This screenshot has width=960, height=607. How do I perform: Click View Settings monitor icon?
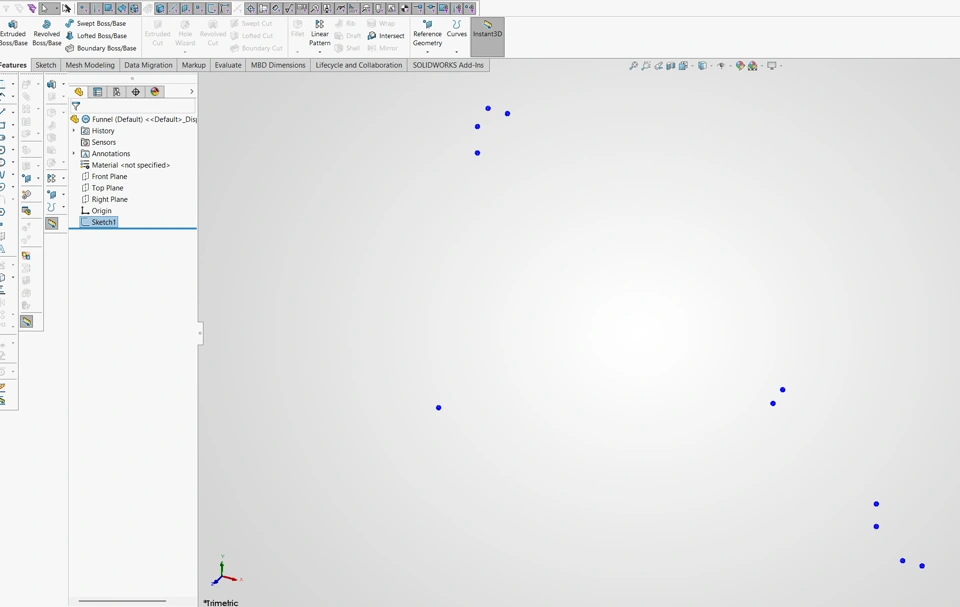coord(771,66)
